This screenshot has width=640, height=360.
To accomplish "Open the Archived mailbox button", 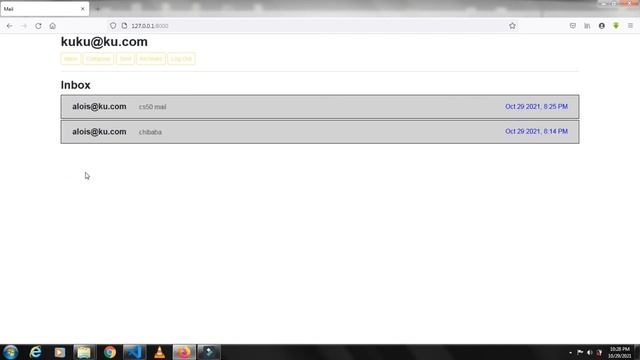I will click(151, 59).
